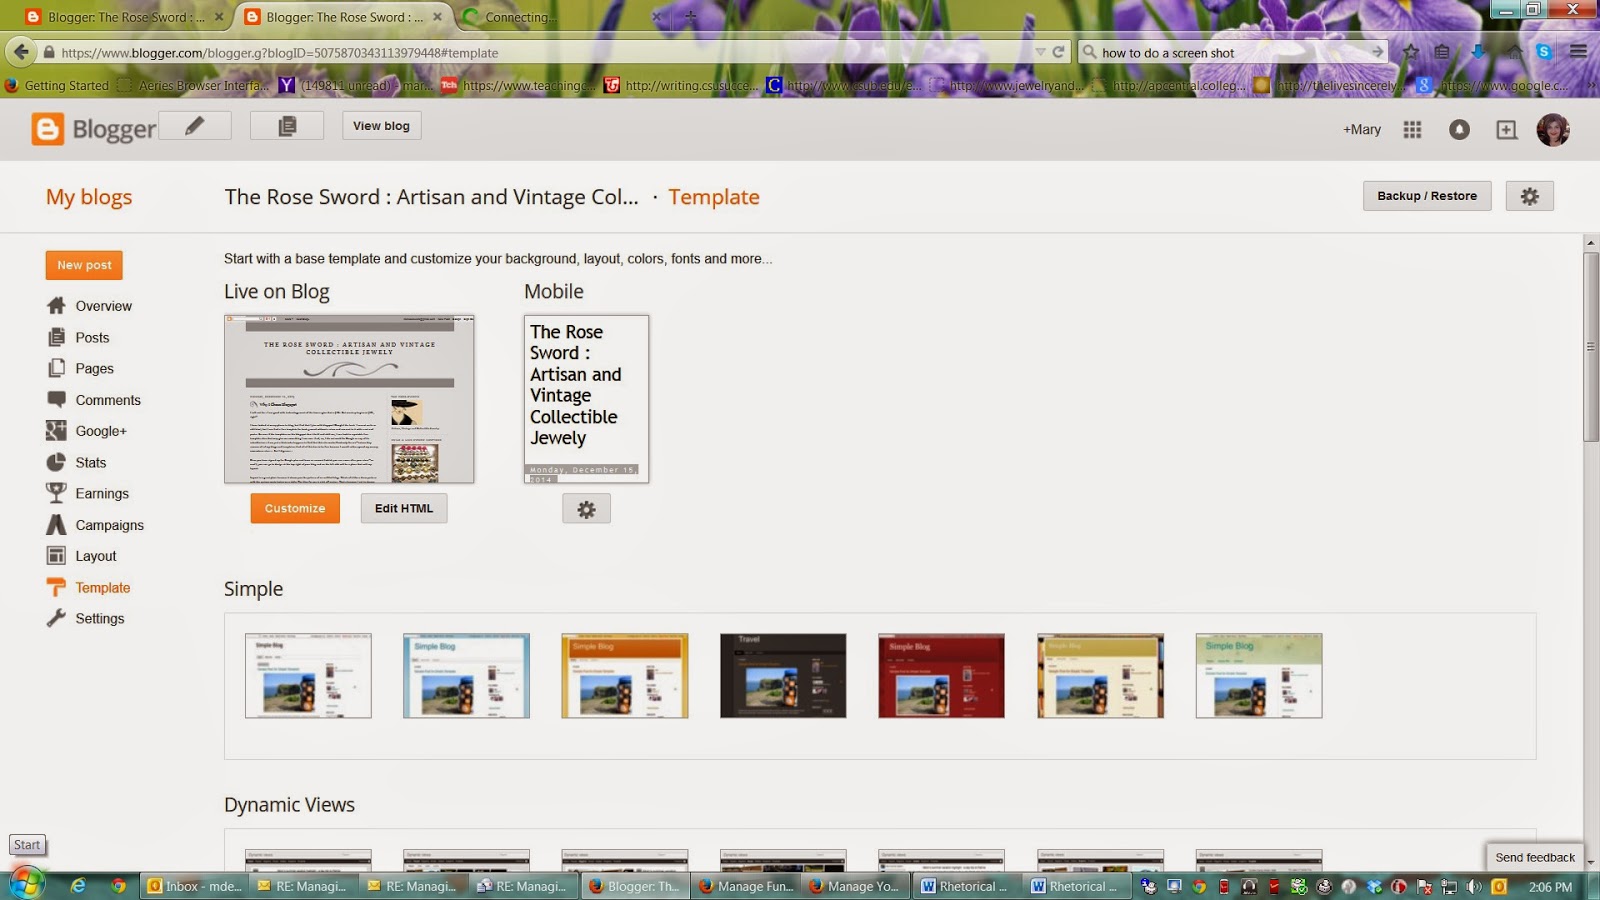Viewport: 1600px width, 900px height.
Task: Open the Aeries Browser Interface bookmark
Action: tap(193, 85)
